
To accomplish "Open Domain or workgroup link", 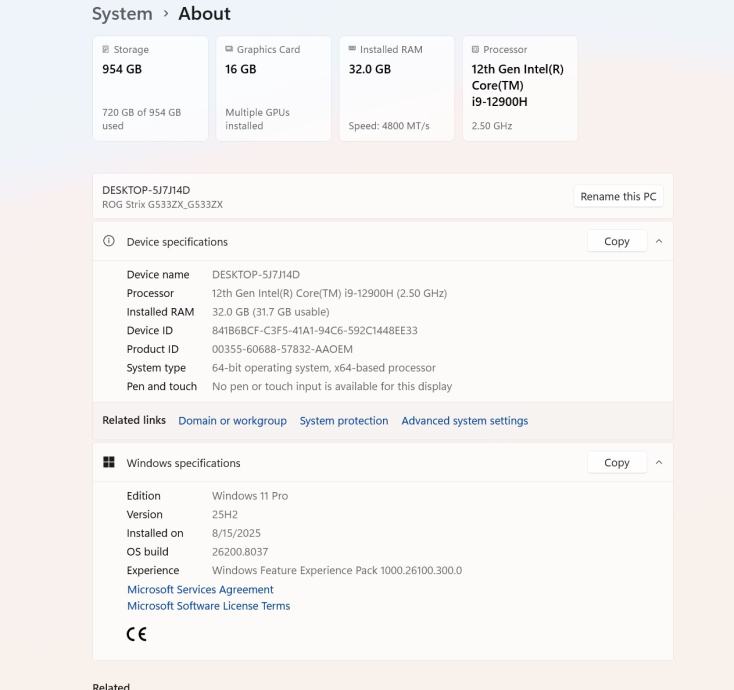I will [x=232, y=421].
